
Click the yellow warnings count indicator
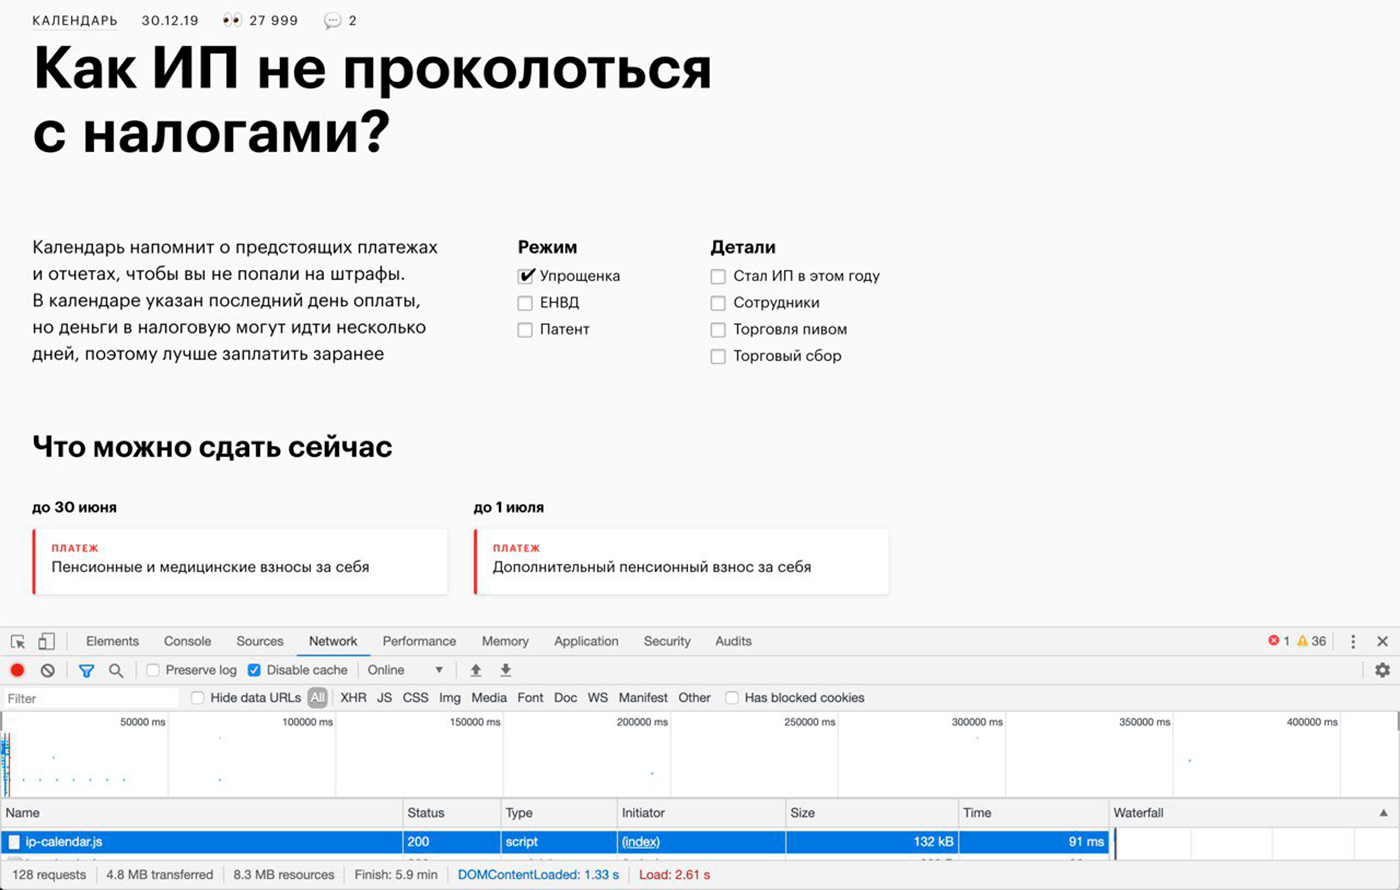[1312, 641]
